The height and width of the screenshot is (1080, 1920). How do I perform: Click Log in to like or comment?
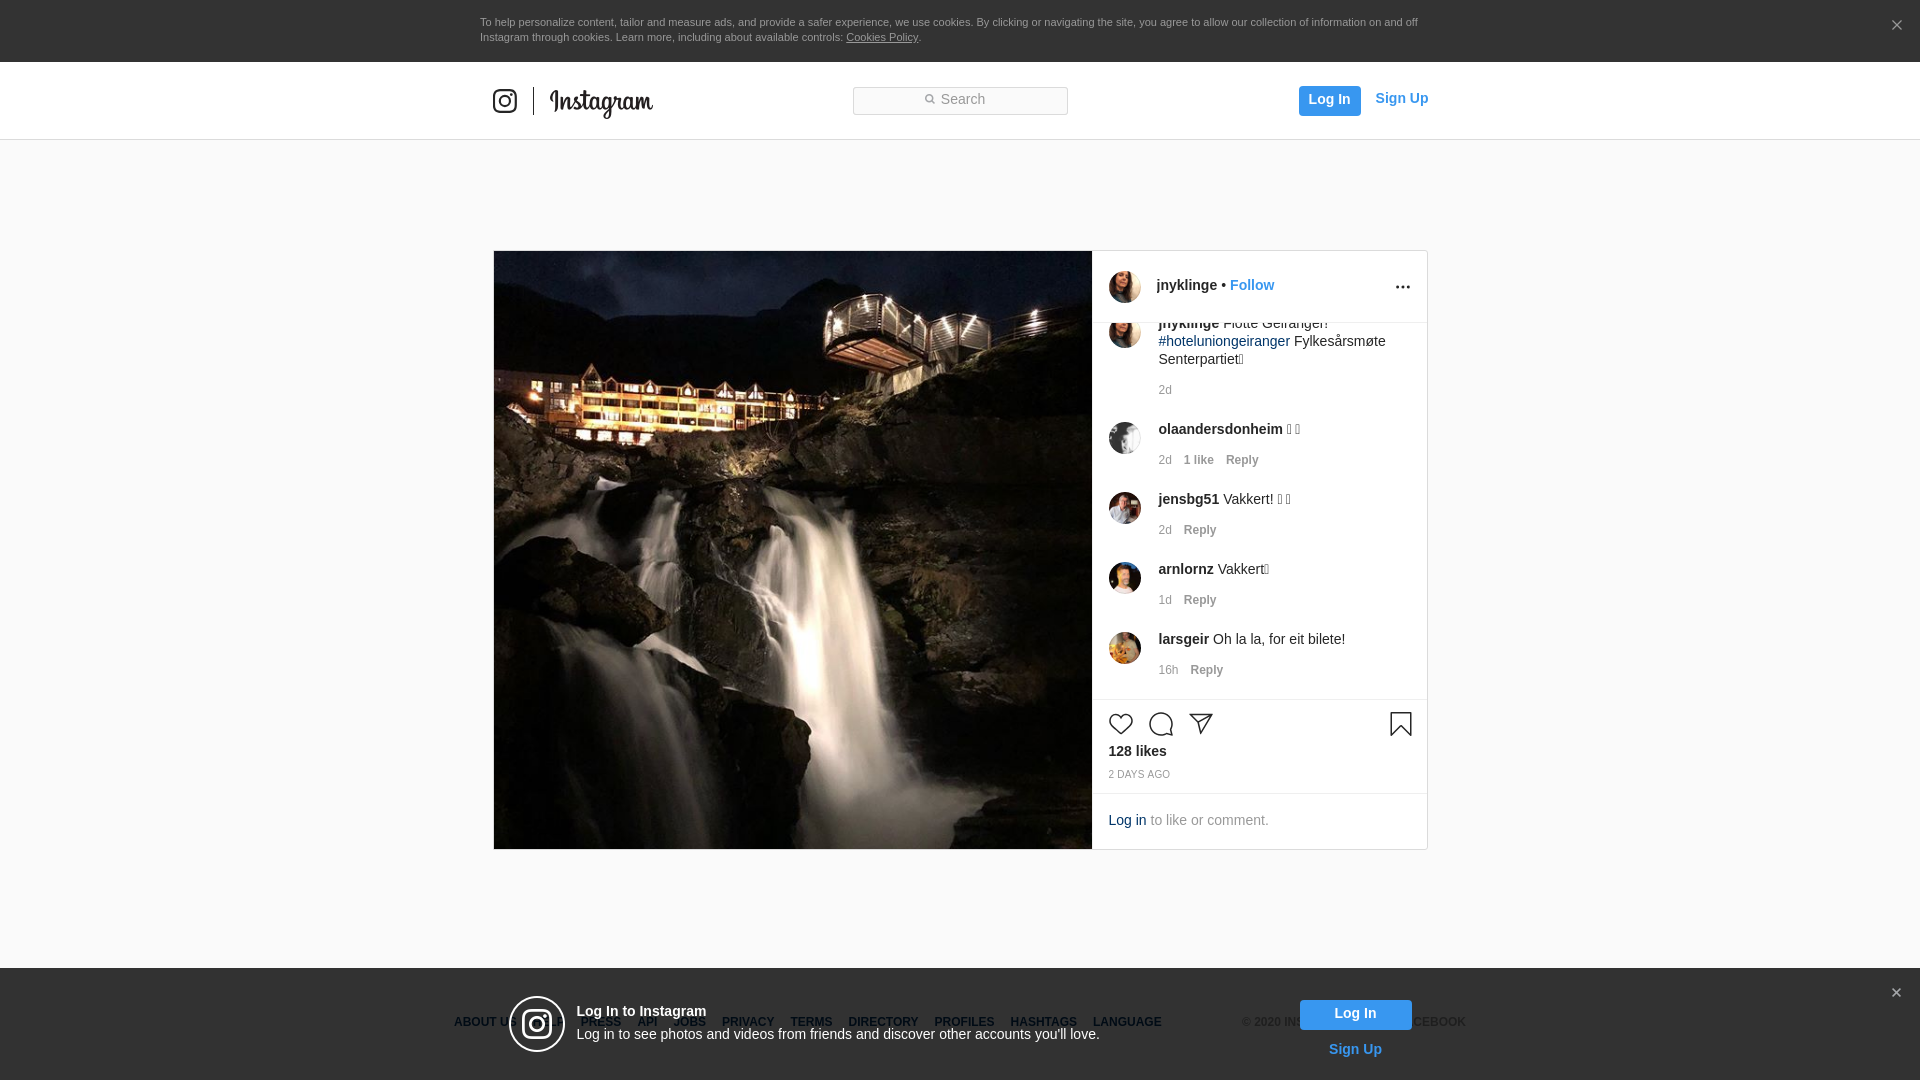click(1127, 820)
